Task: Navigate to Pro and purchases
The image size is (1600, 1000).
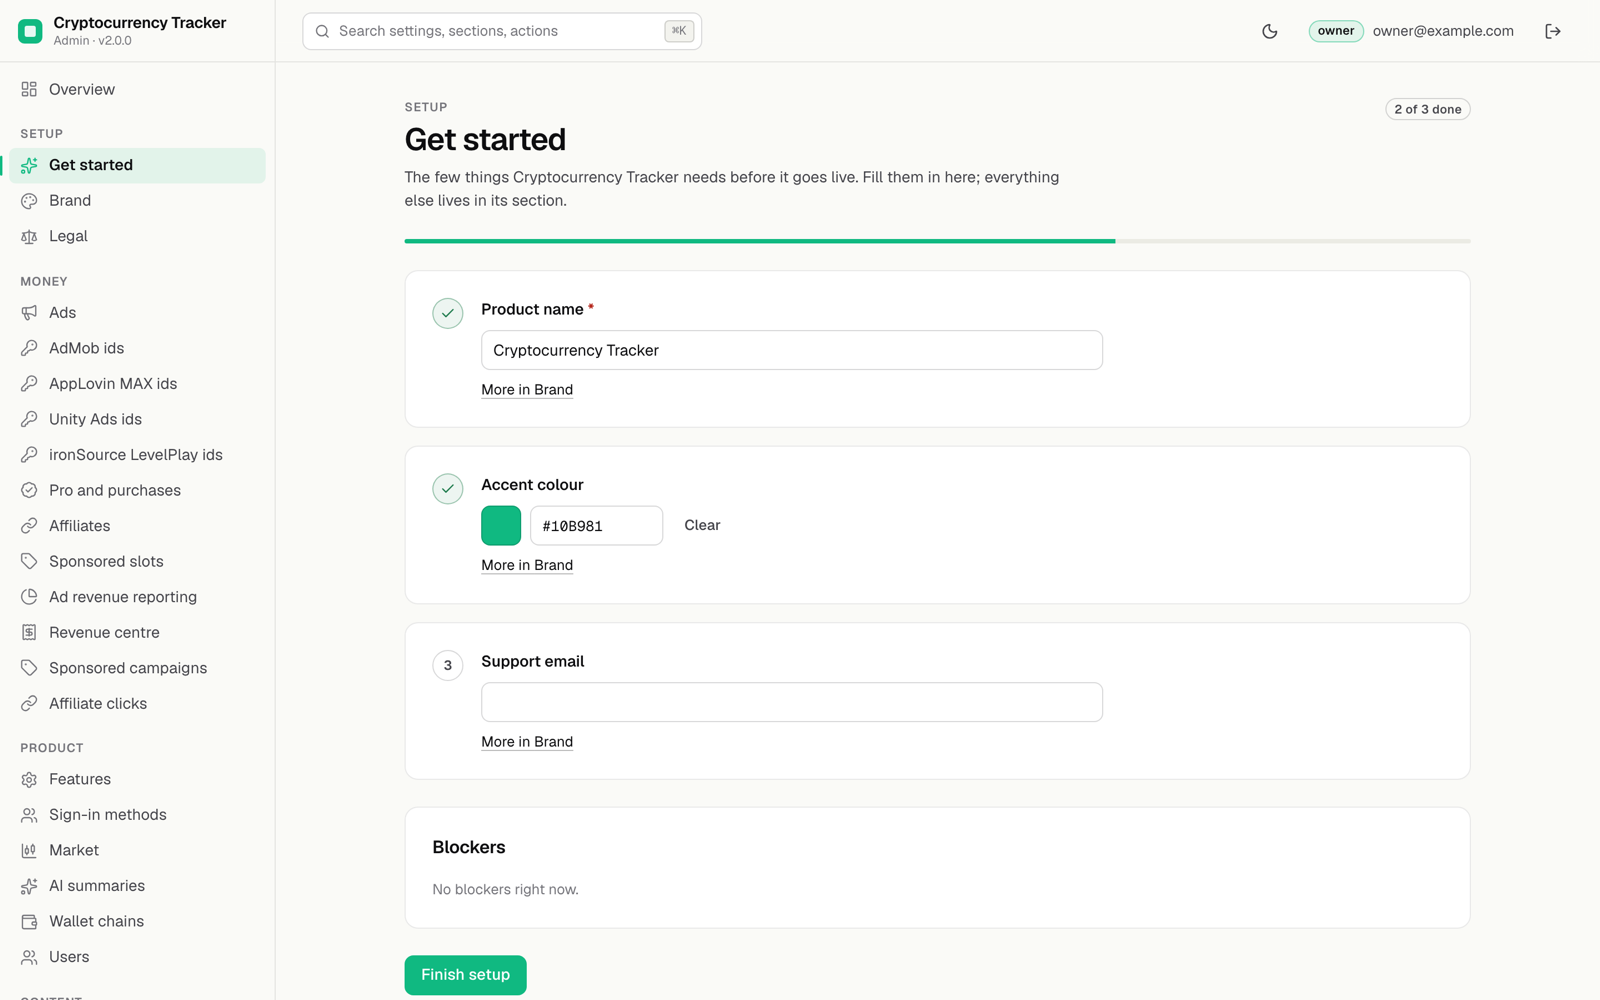Action: (x=138, y=490)
